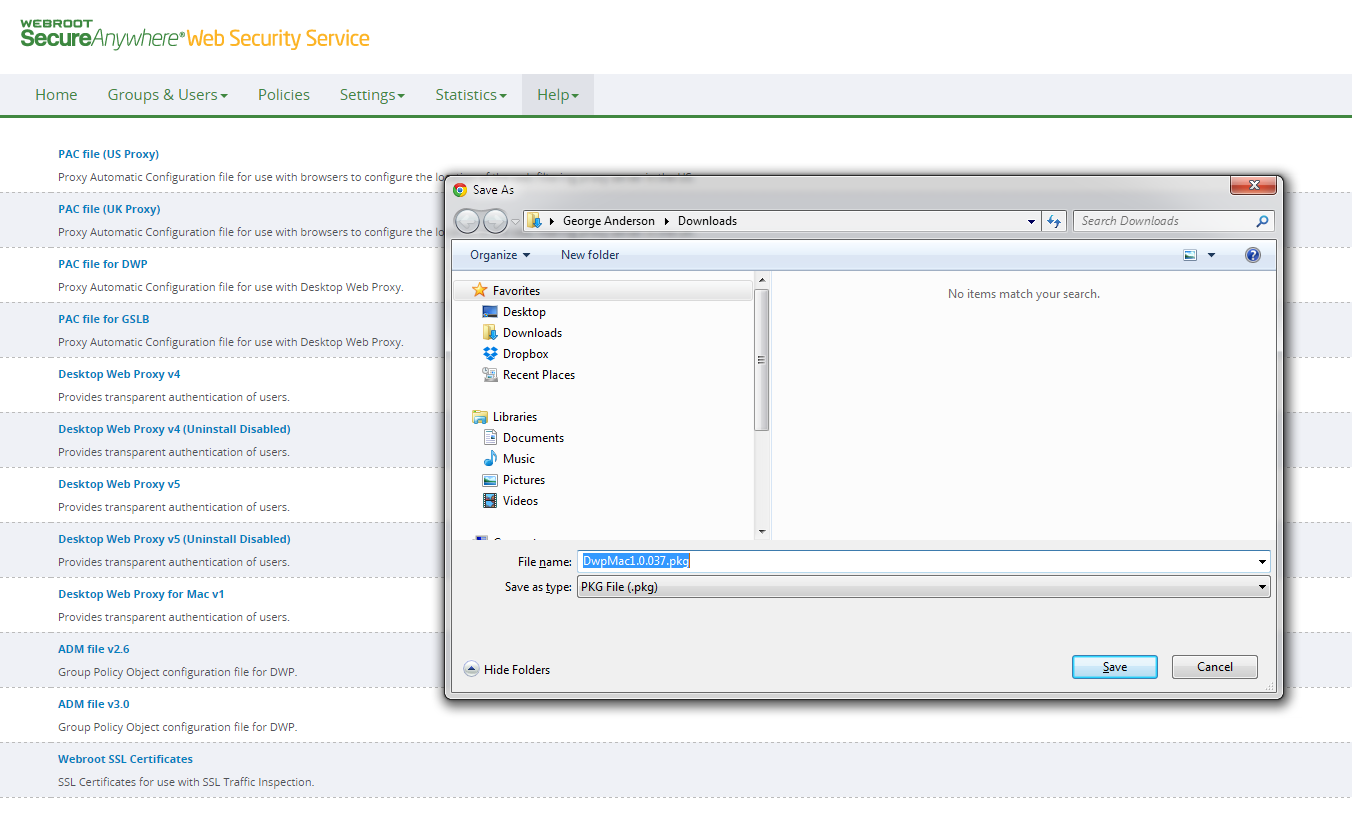The image size is (1352, 813).
Task: Open the Statistics dropdown menu
Action: coord(471,95)
